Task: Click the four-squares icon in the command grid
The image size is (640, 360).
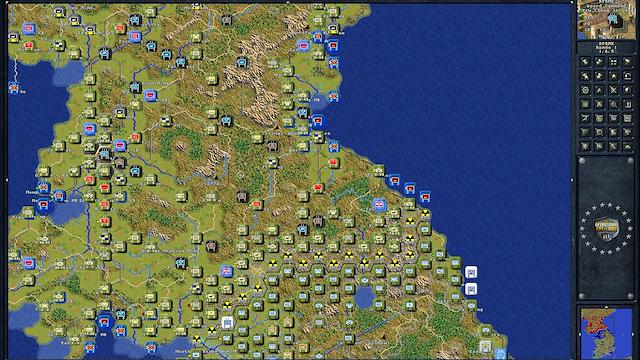Action: [613, 62]
